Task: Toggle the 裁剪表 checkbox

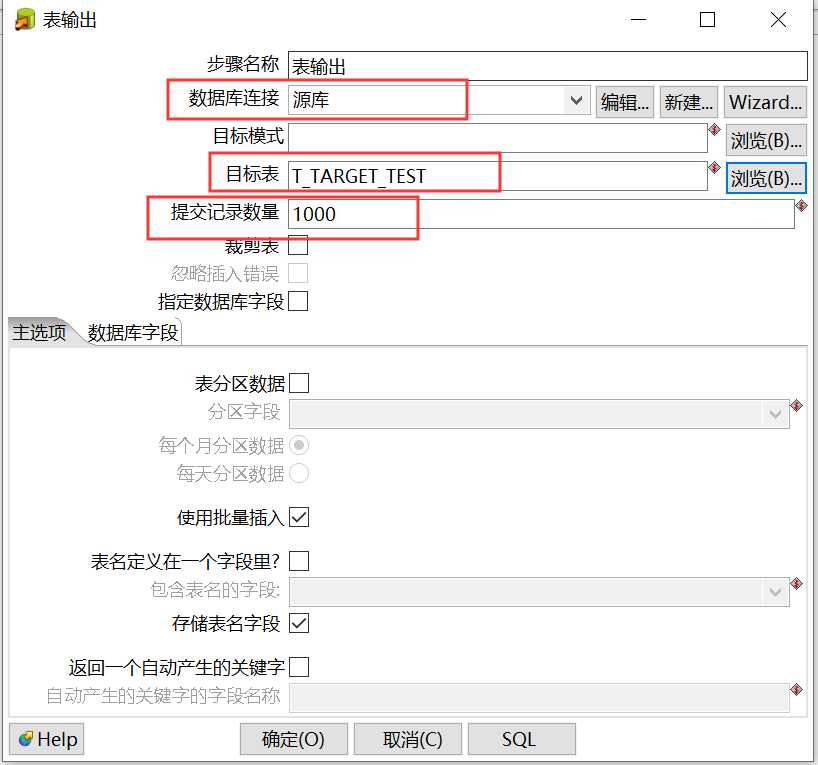Action: click(298, 245)
